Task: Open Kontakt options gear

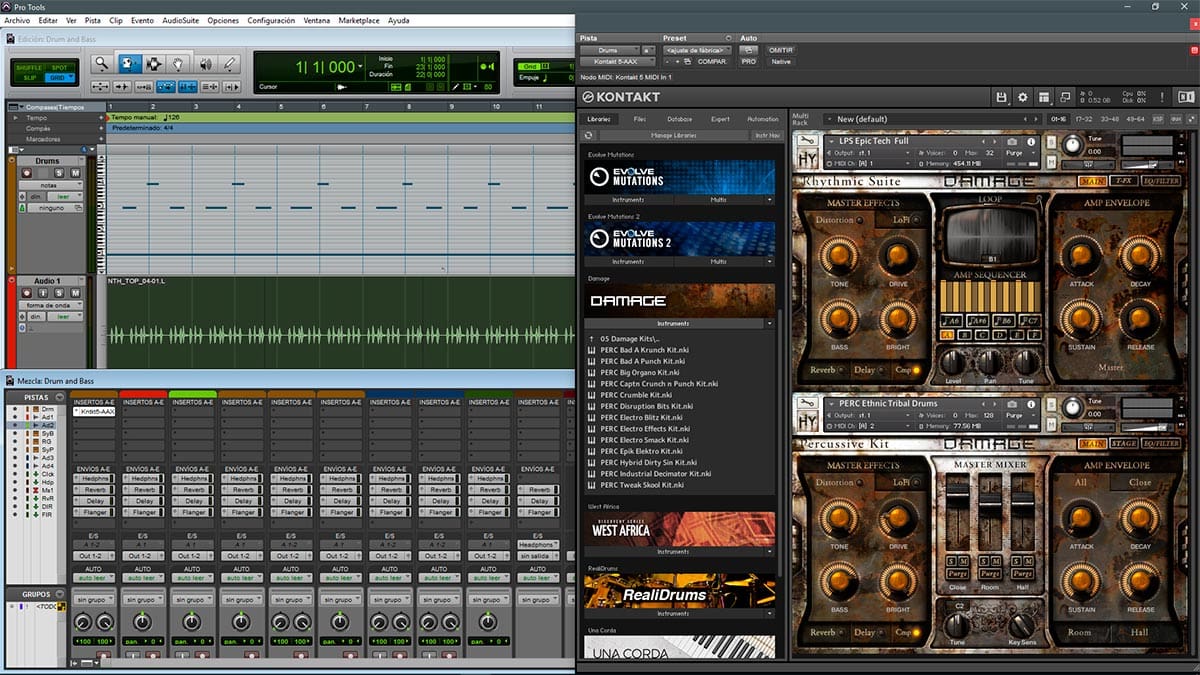Action: click(1023, 97)
